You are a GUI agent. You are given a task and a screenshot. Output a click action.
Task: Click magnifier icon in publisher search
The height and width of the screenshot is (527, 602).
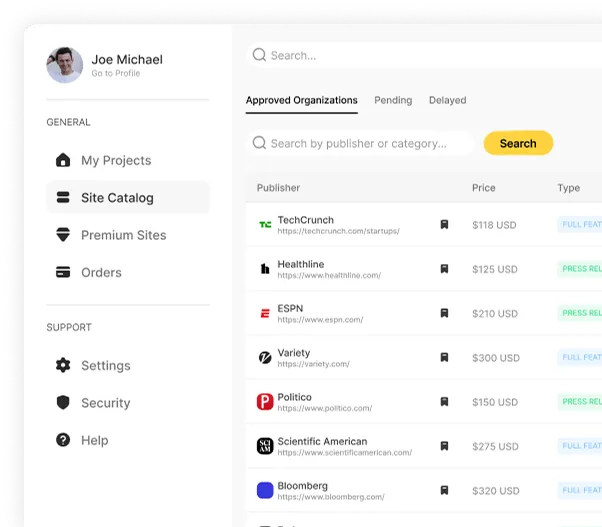point(259,143)
